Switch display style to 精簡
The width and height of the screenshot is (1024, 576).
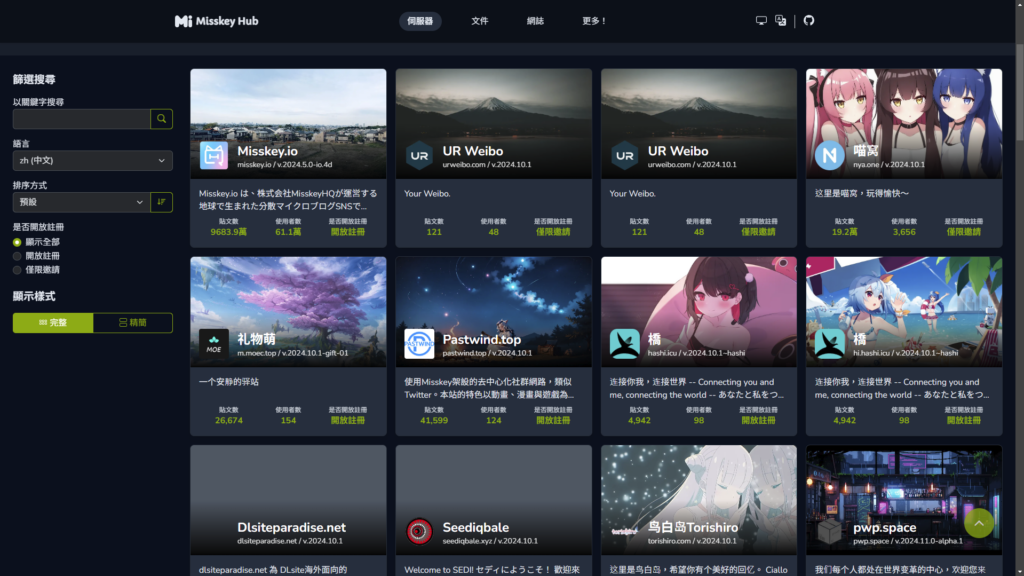click(x=133, y=323)
